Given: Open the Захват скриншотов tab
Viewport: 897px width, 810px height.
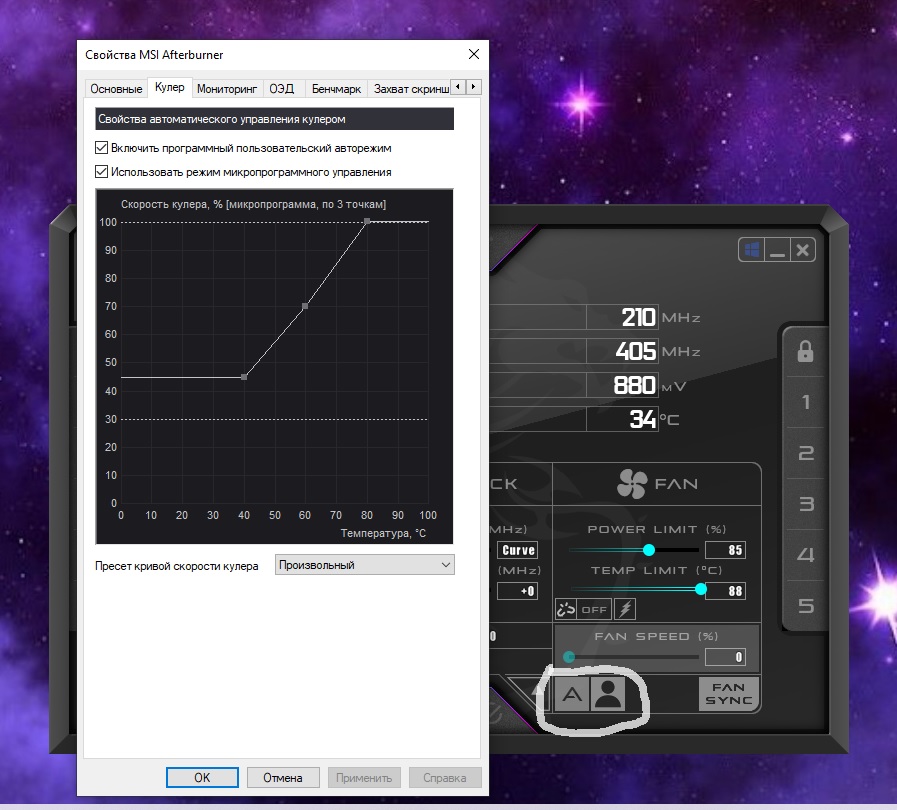Looking at the screenshot, I should (x=410, y=89).
